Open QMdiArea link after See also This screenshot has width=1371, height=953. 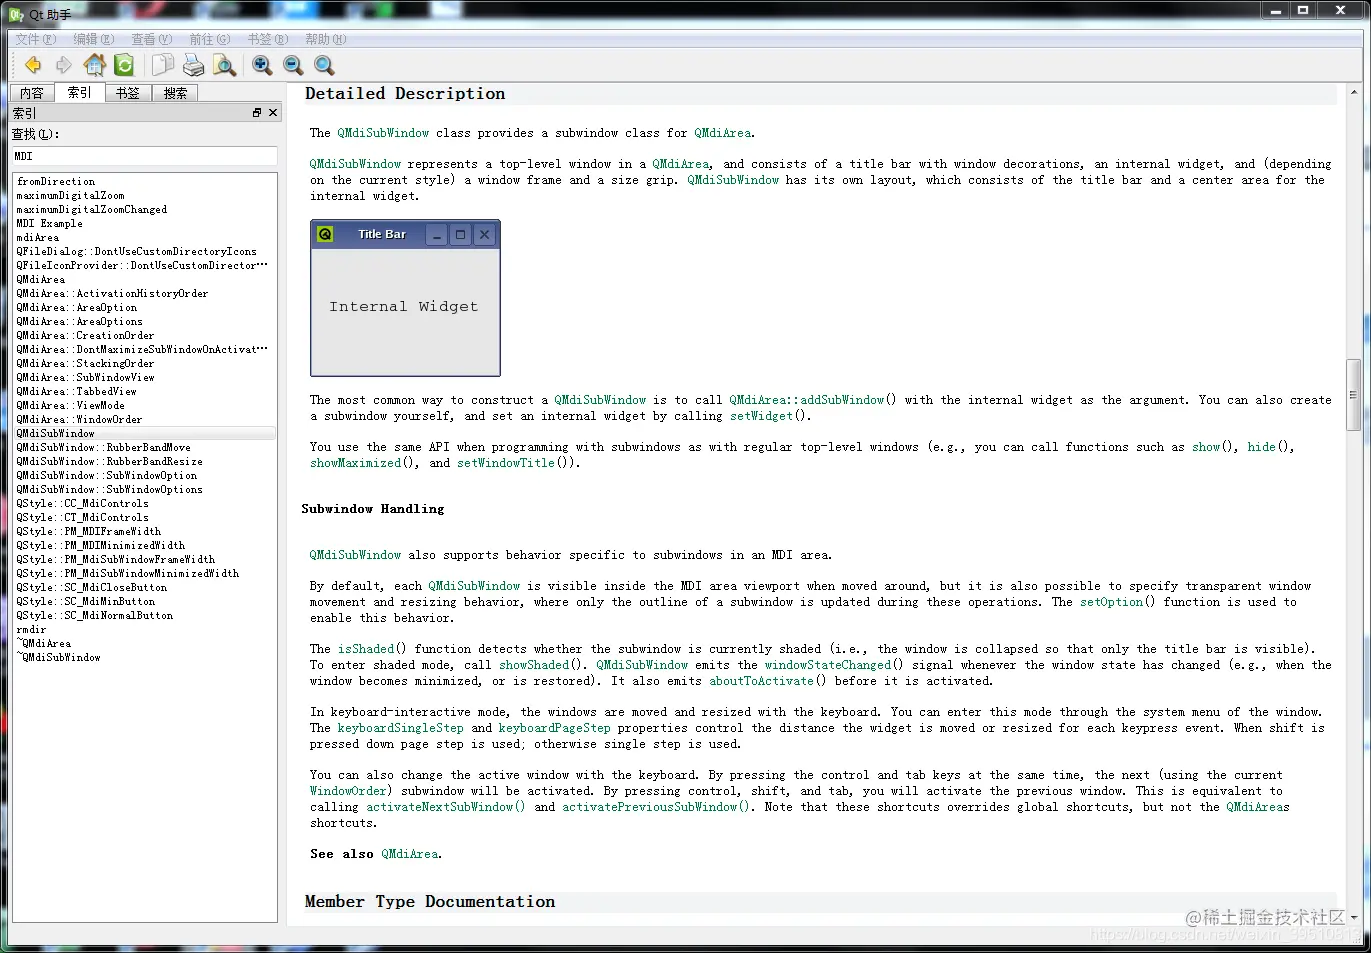click(x=409, y=854)
